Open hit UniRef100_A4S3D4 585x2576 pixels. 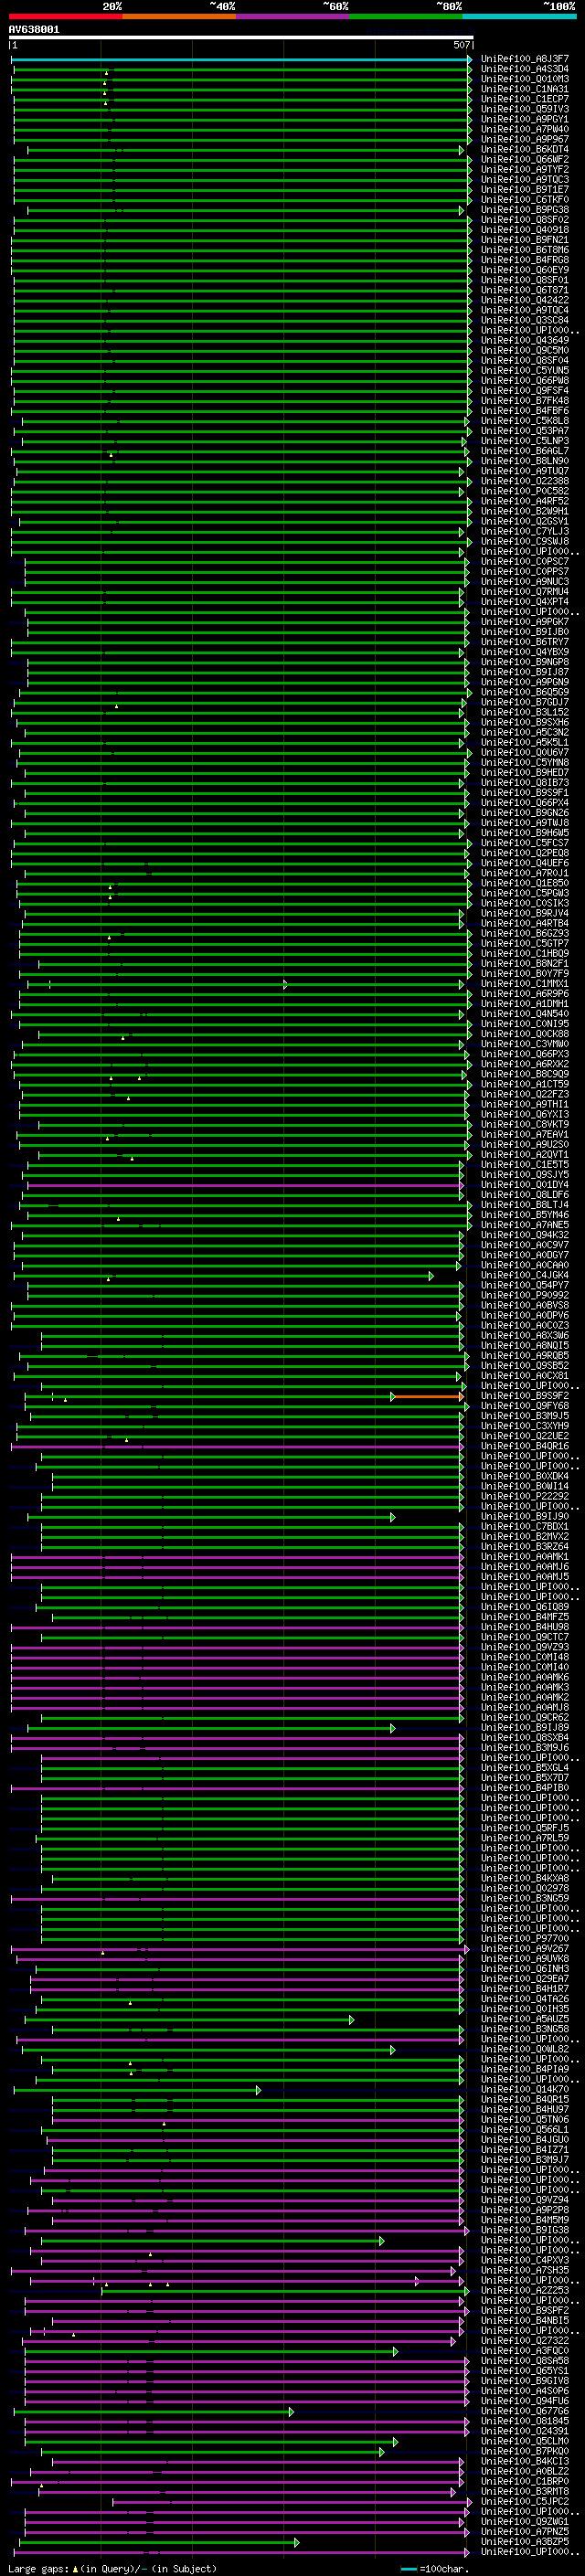click(524, 69)
